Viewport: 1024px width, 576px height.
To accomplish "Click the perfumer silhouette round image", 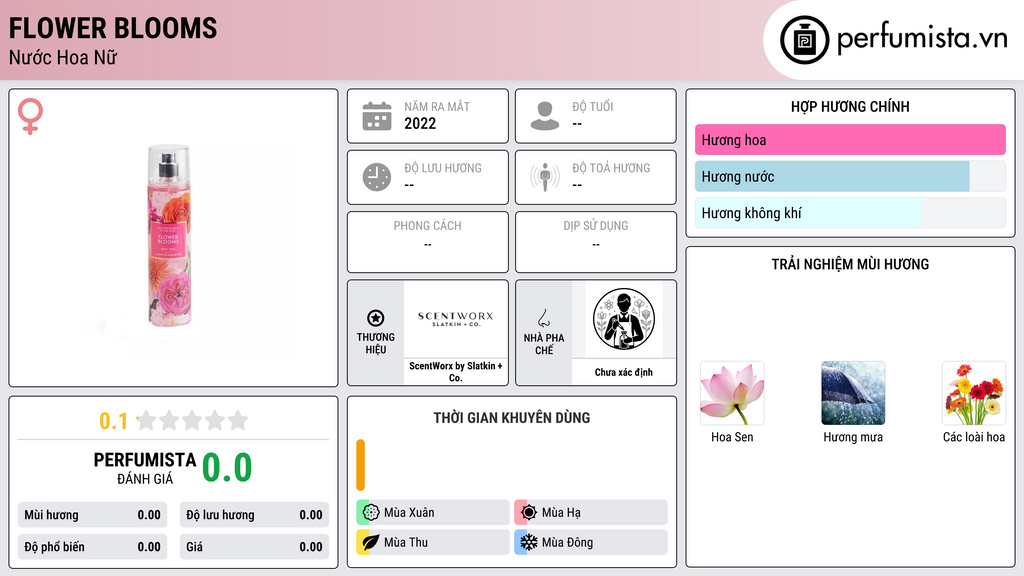I will click(624, 319).
